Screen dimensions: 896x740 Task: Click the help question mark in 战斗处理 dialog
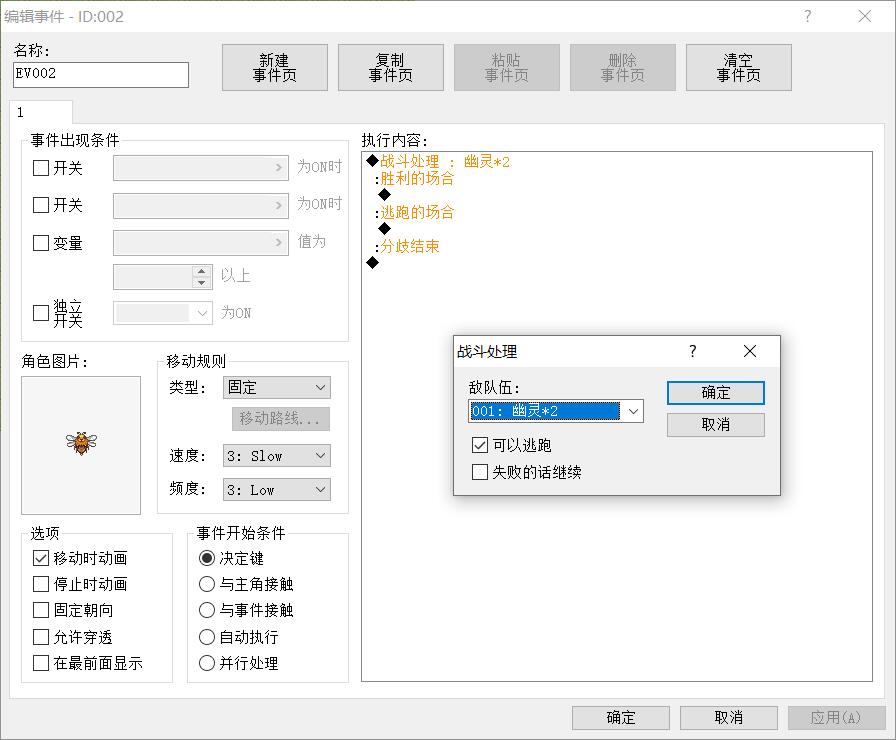coord(693,351)
